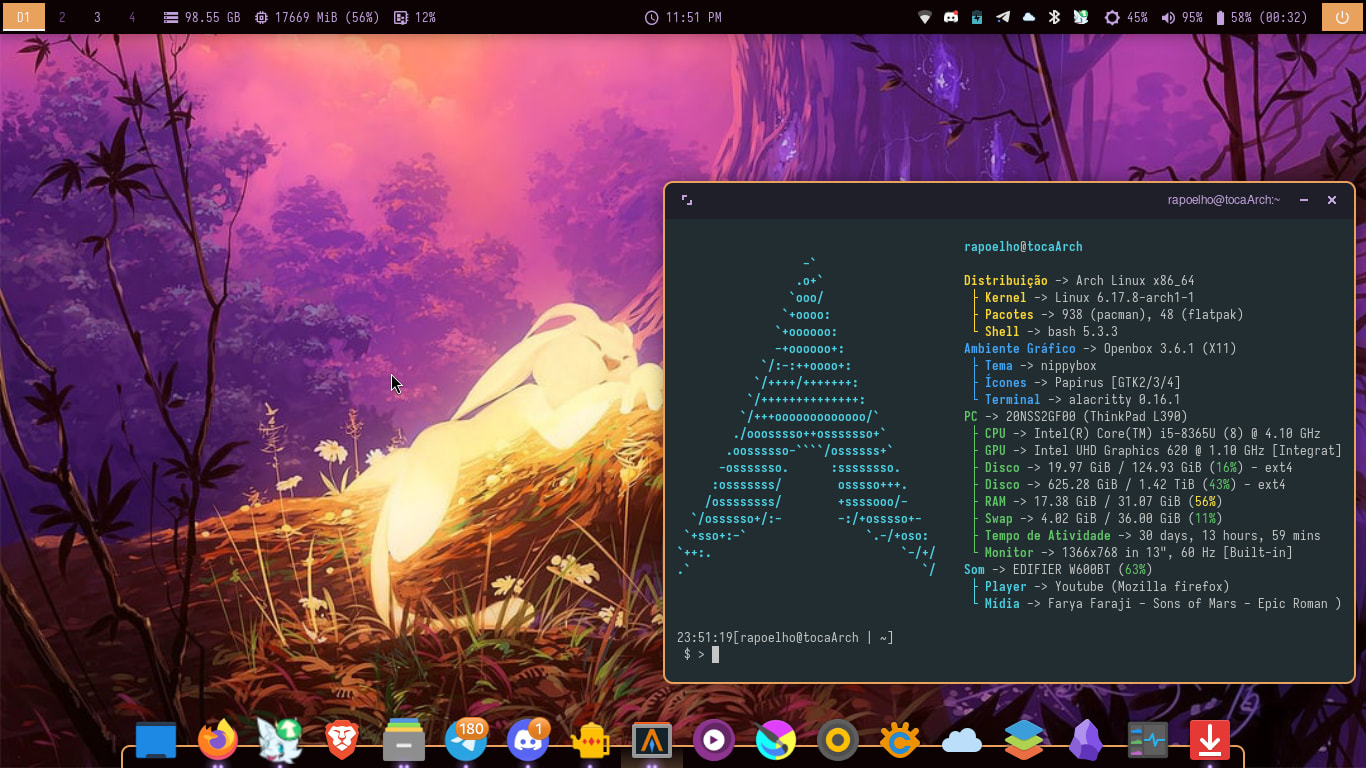This screenshot has width=1366, height=768.
Task: Open the power menu button
Action: [x=1342, y=17]
